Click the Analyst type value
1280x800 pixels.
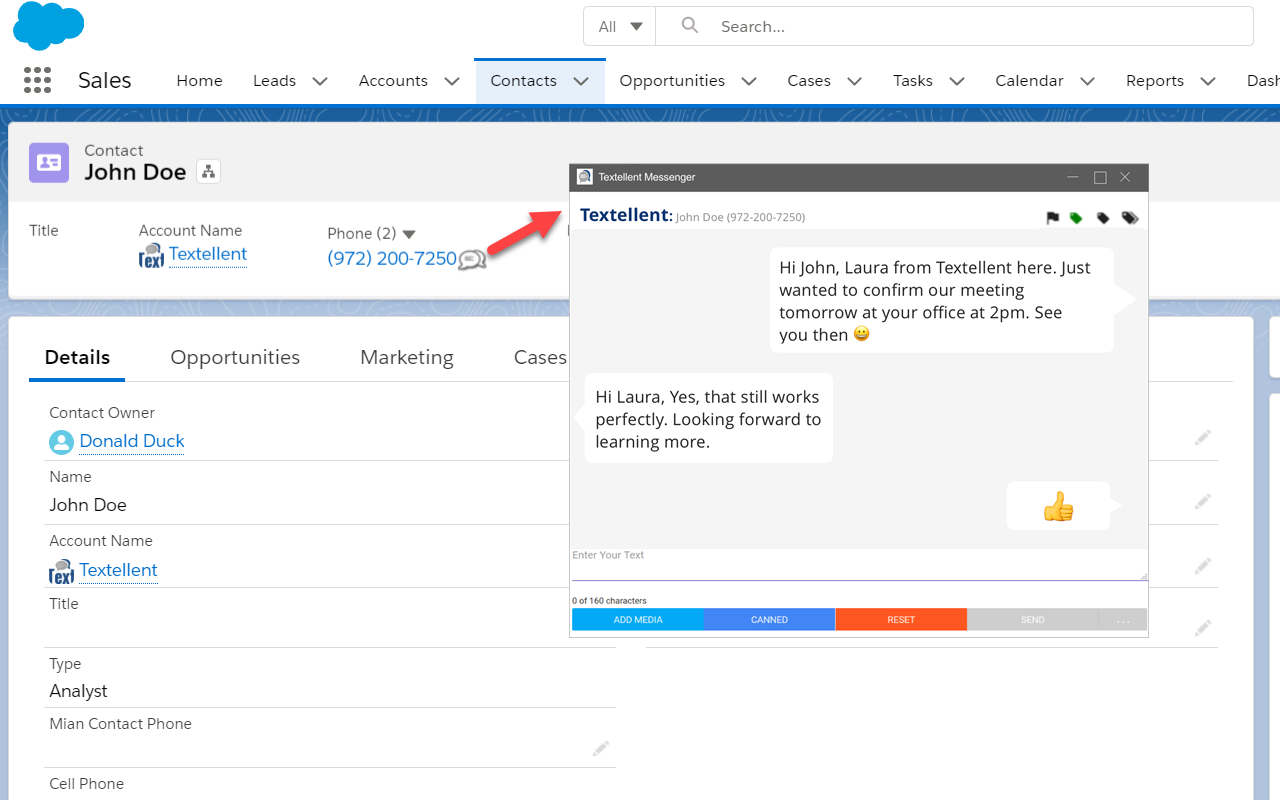tap(78, 691)
